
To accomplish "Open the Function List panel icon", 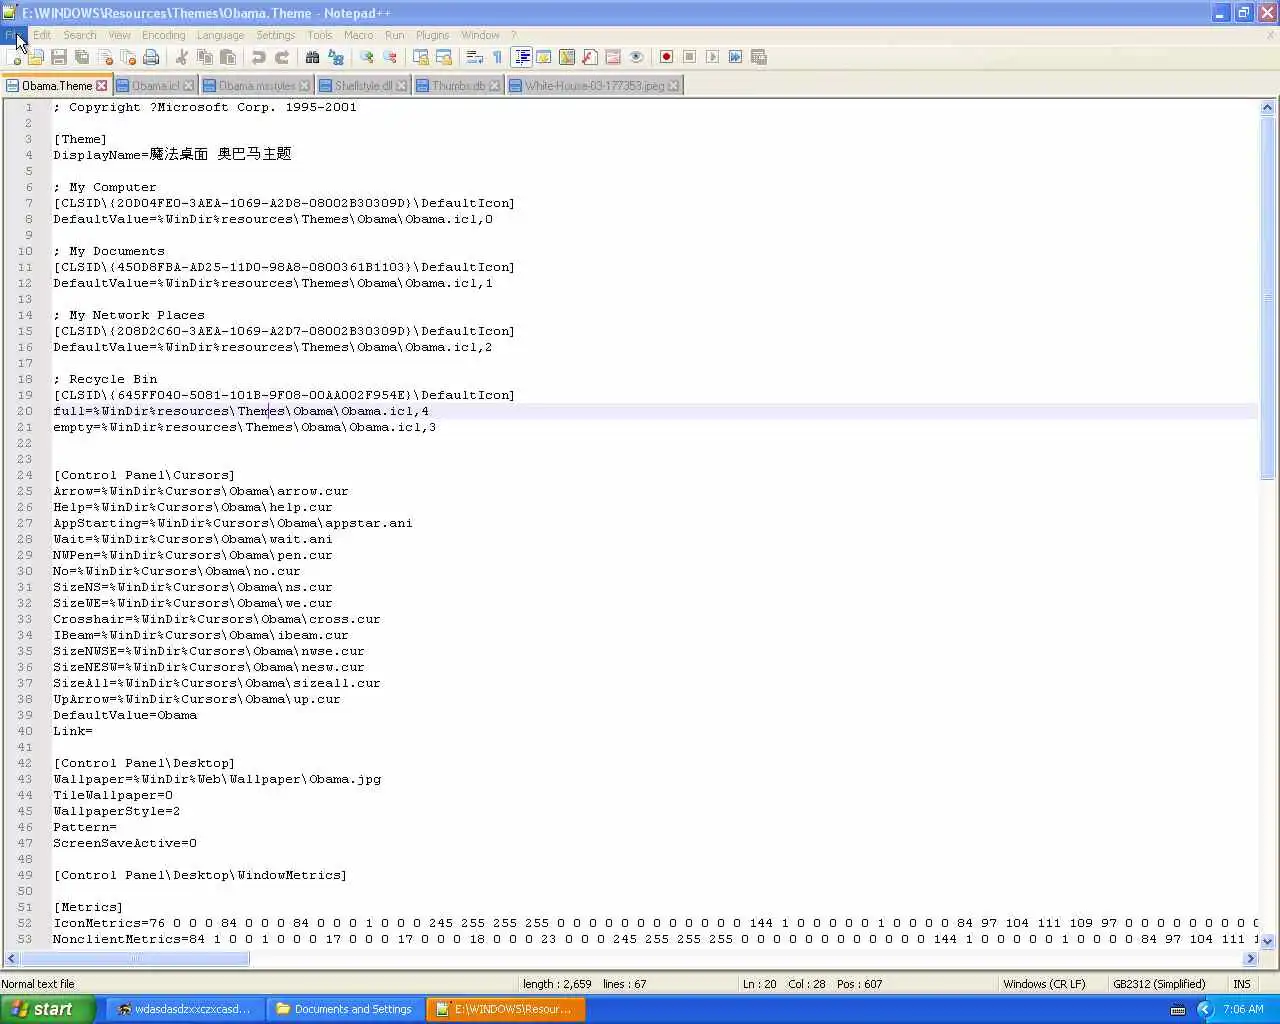I will click(590, 57).
